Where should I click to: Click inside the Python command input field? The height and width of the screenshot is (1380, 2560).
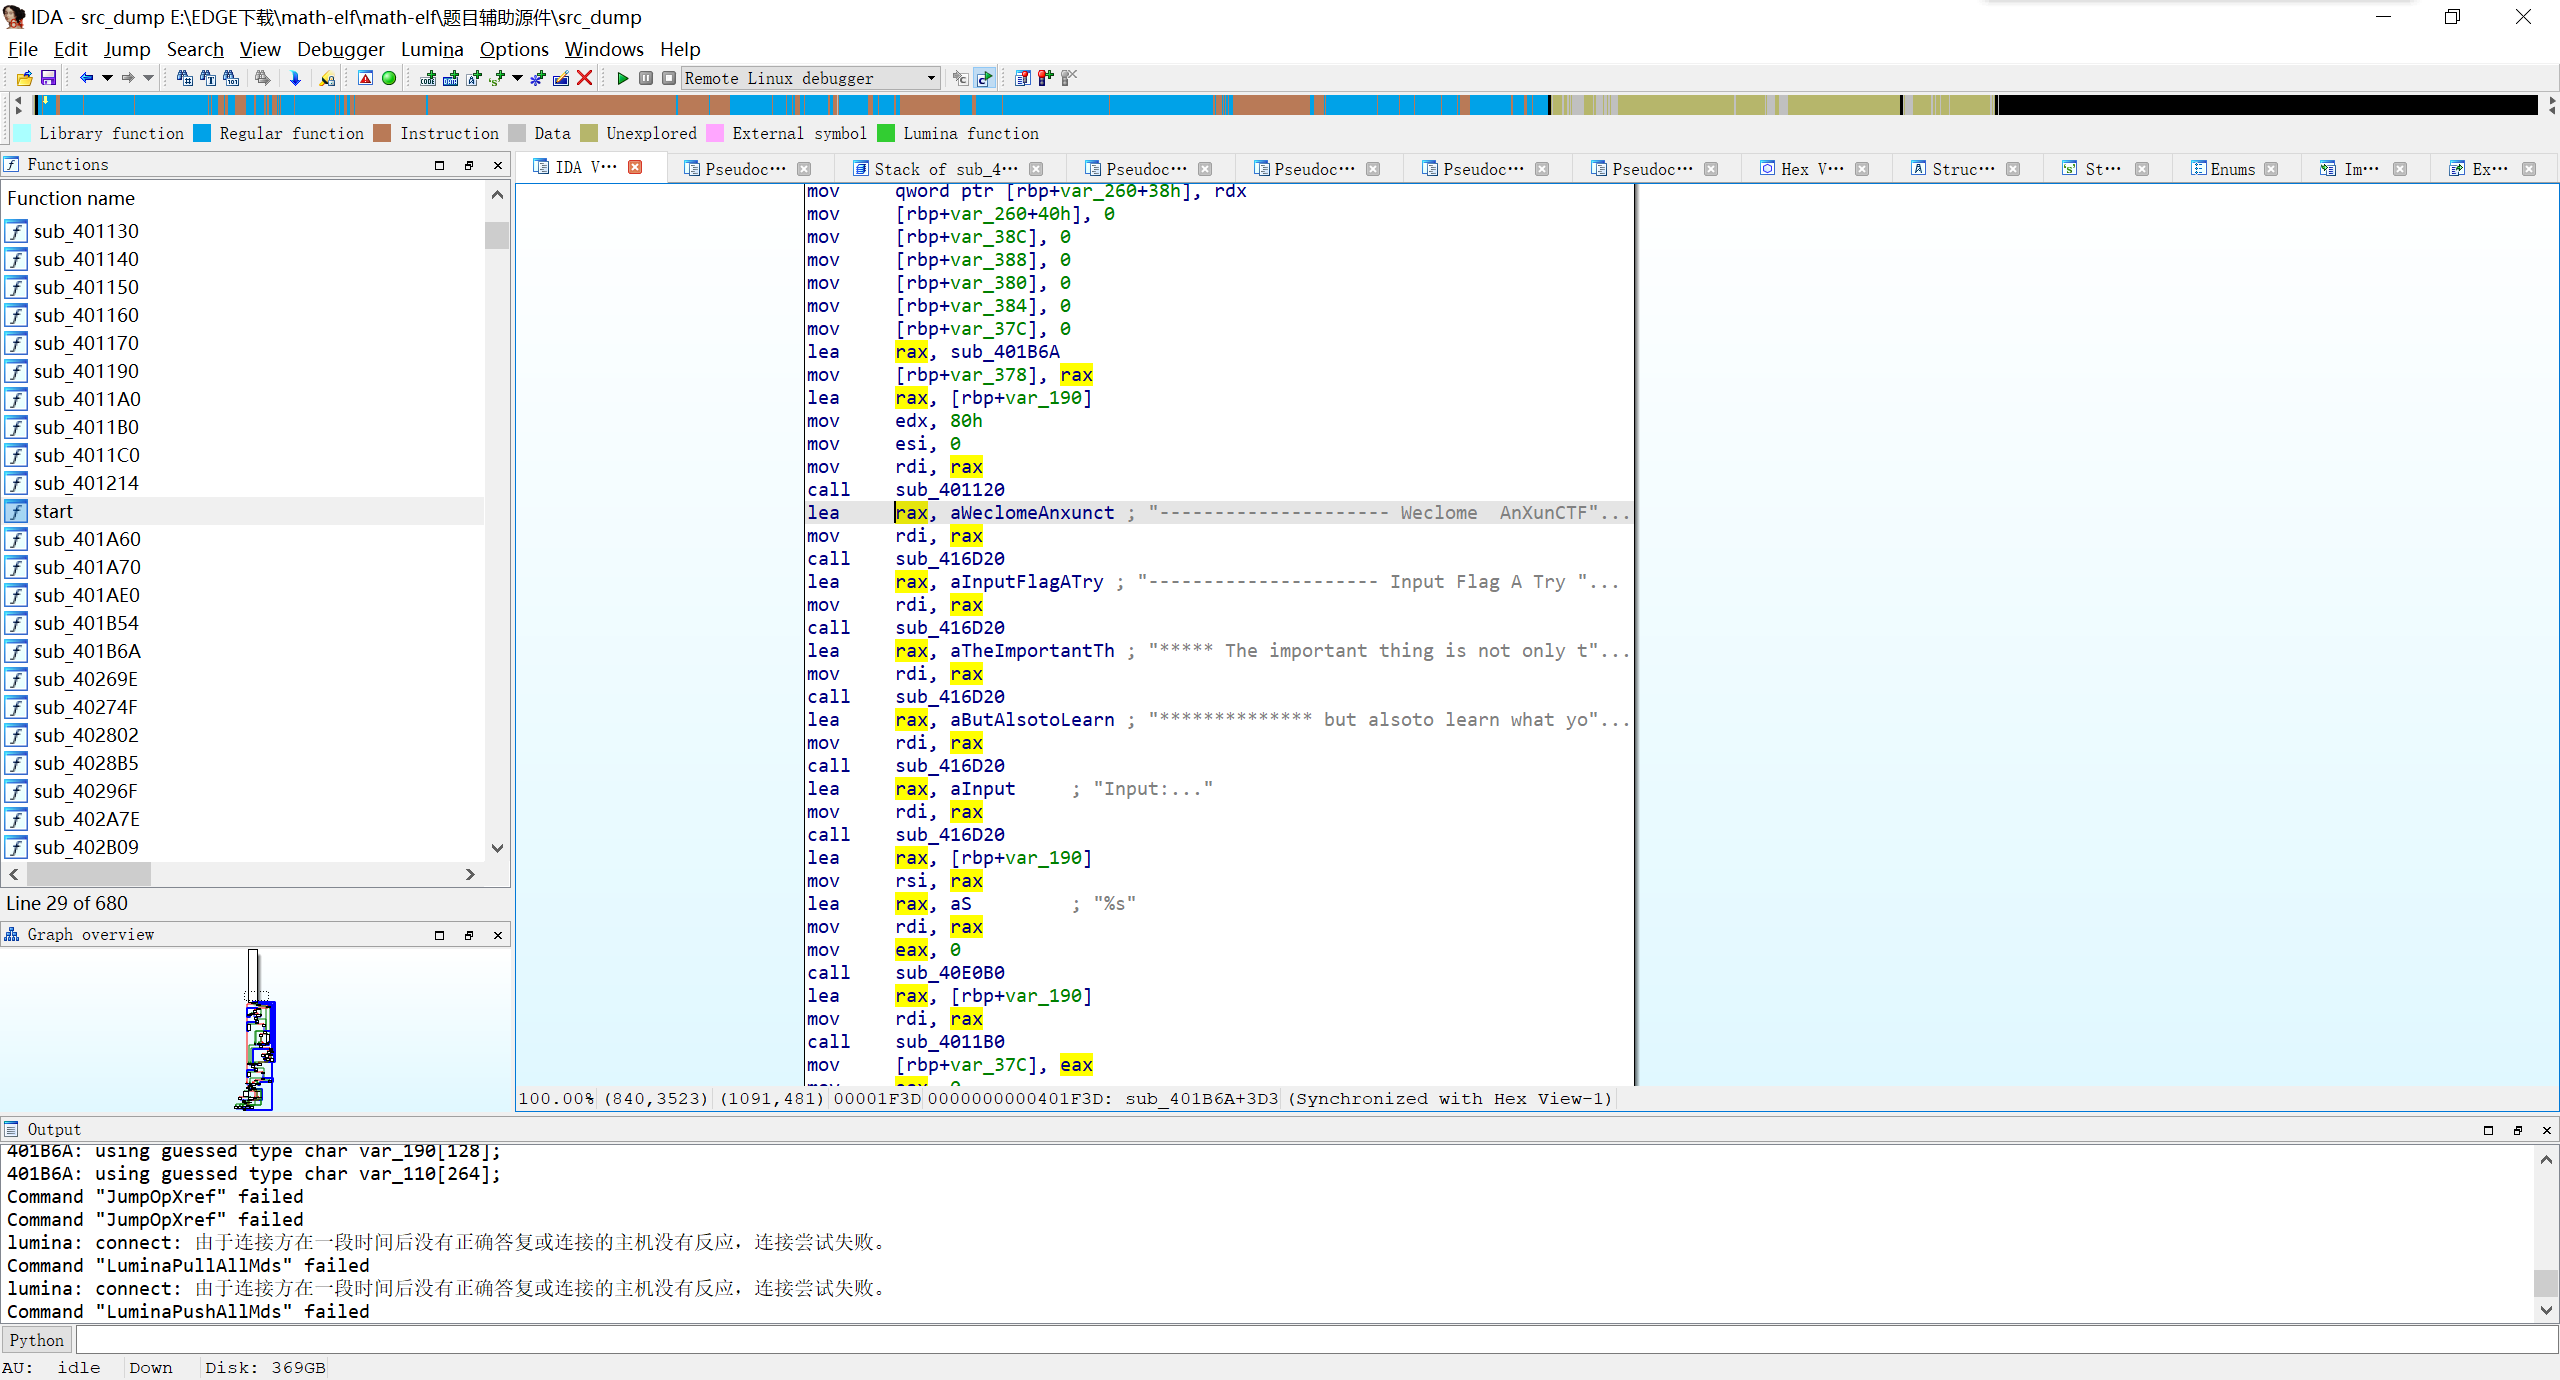tap(1300, 1340)
